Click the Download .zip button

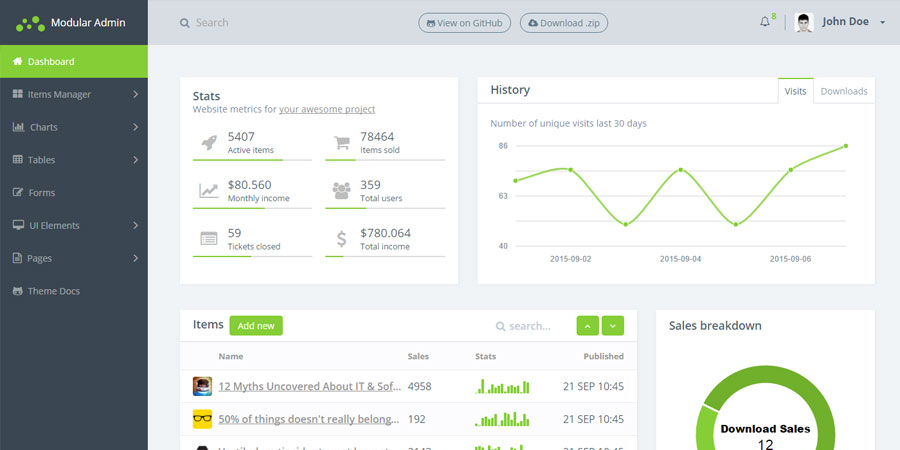pos(564,23)
